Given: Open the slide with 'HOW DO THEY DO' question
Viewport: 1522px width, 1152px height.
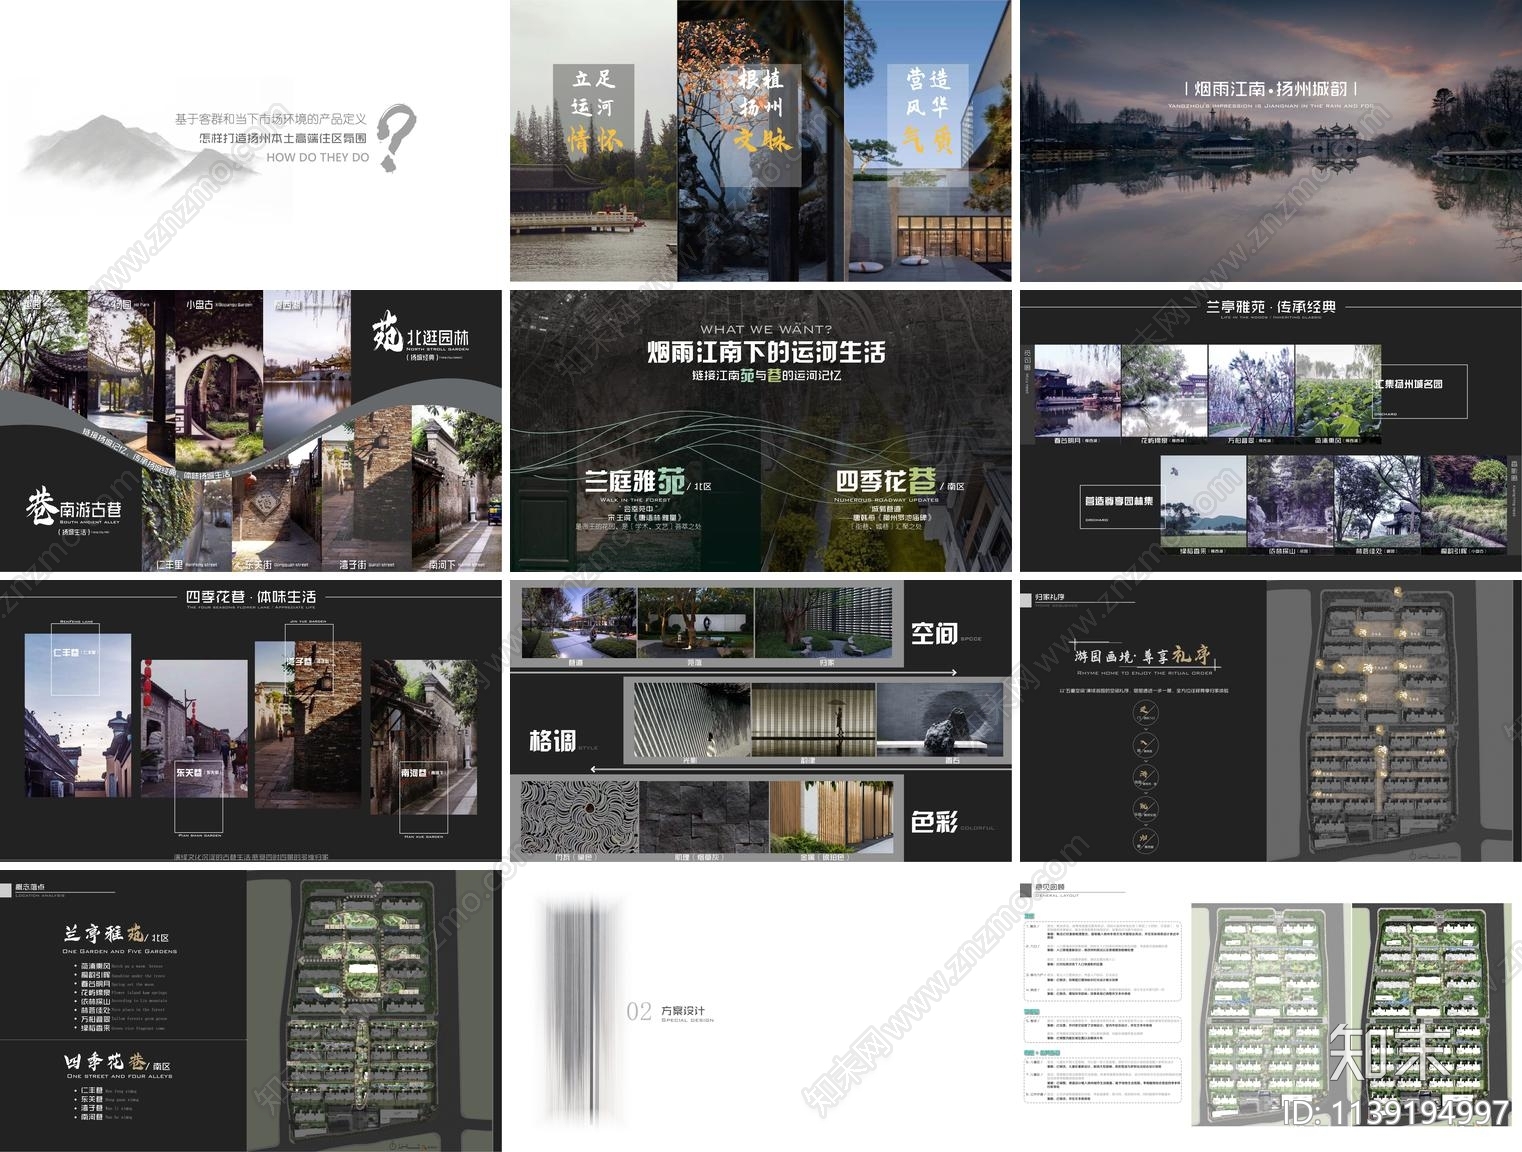Looking at the screenshot, I should 250,141.
